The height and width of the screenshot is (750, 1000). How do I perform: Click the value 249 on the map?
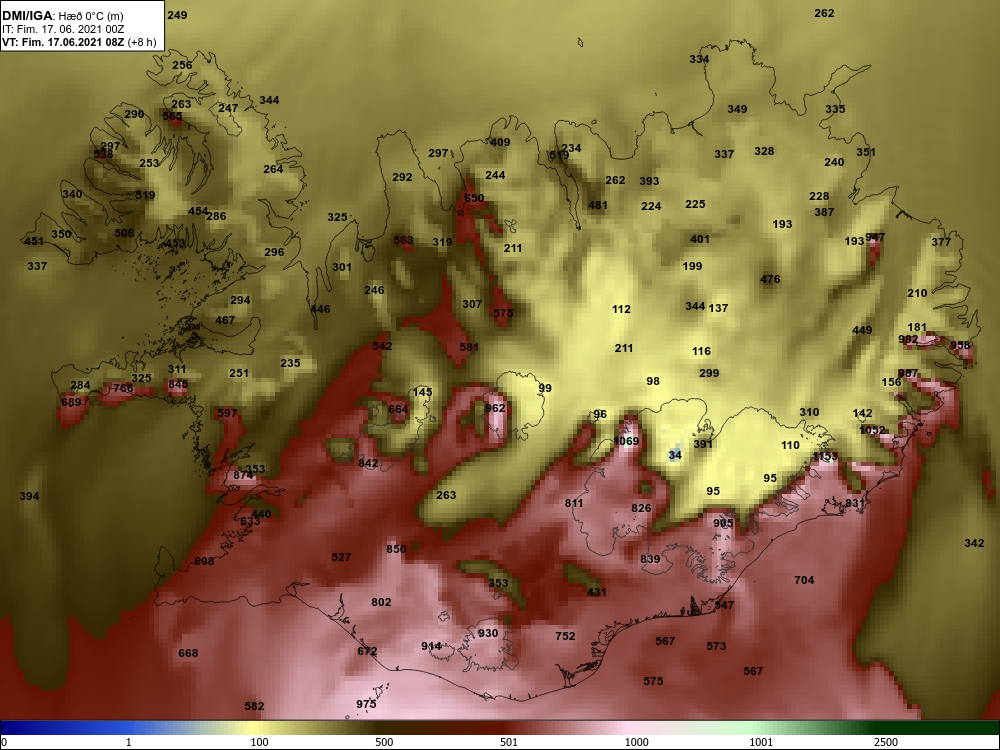(x=177, y=15)
